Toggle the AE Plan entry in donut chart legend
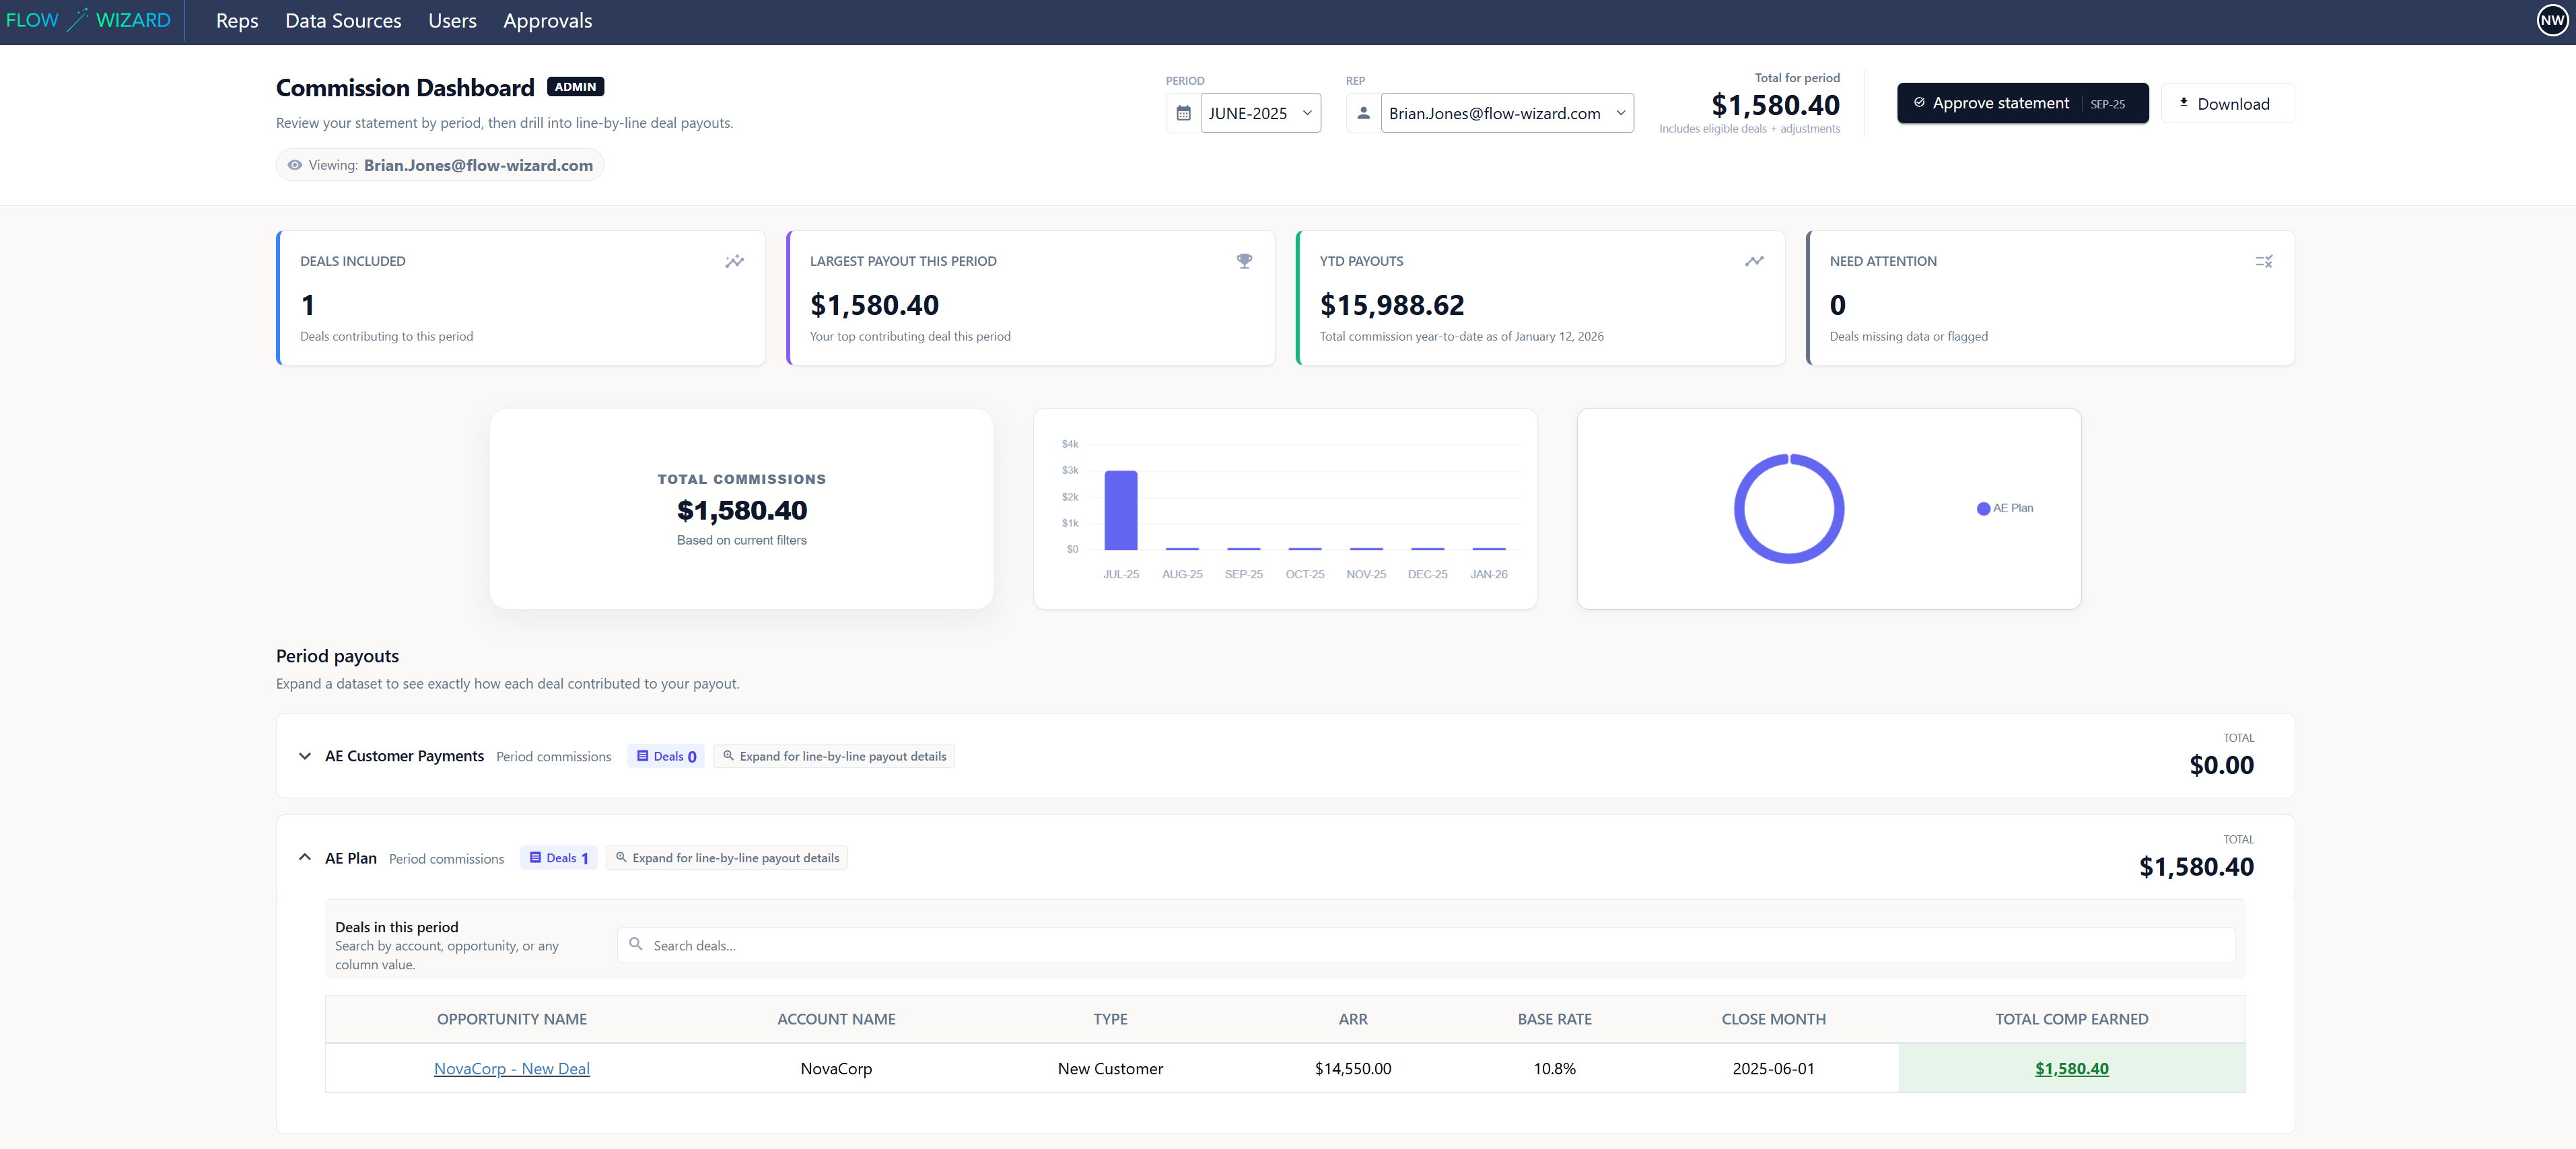Screen dimensions: 2576x1149 [x=2005, y=508]
